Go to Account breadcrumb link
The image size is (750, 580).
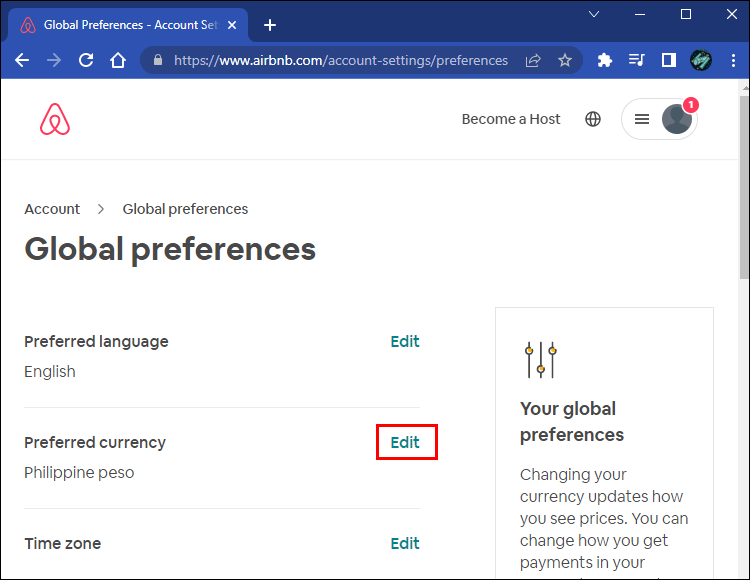52,209
